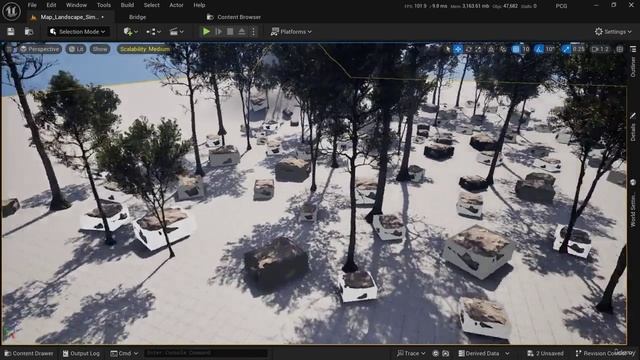
Task: Open the World Settings side panel tab
Action: [633, 204]
